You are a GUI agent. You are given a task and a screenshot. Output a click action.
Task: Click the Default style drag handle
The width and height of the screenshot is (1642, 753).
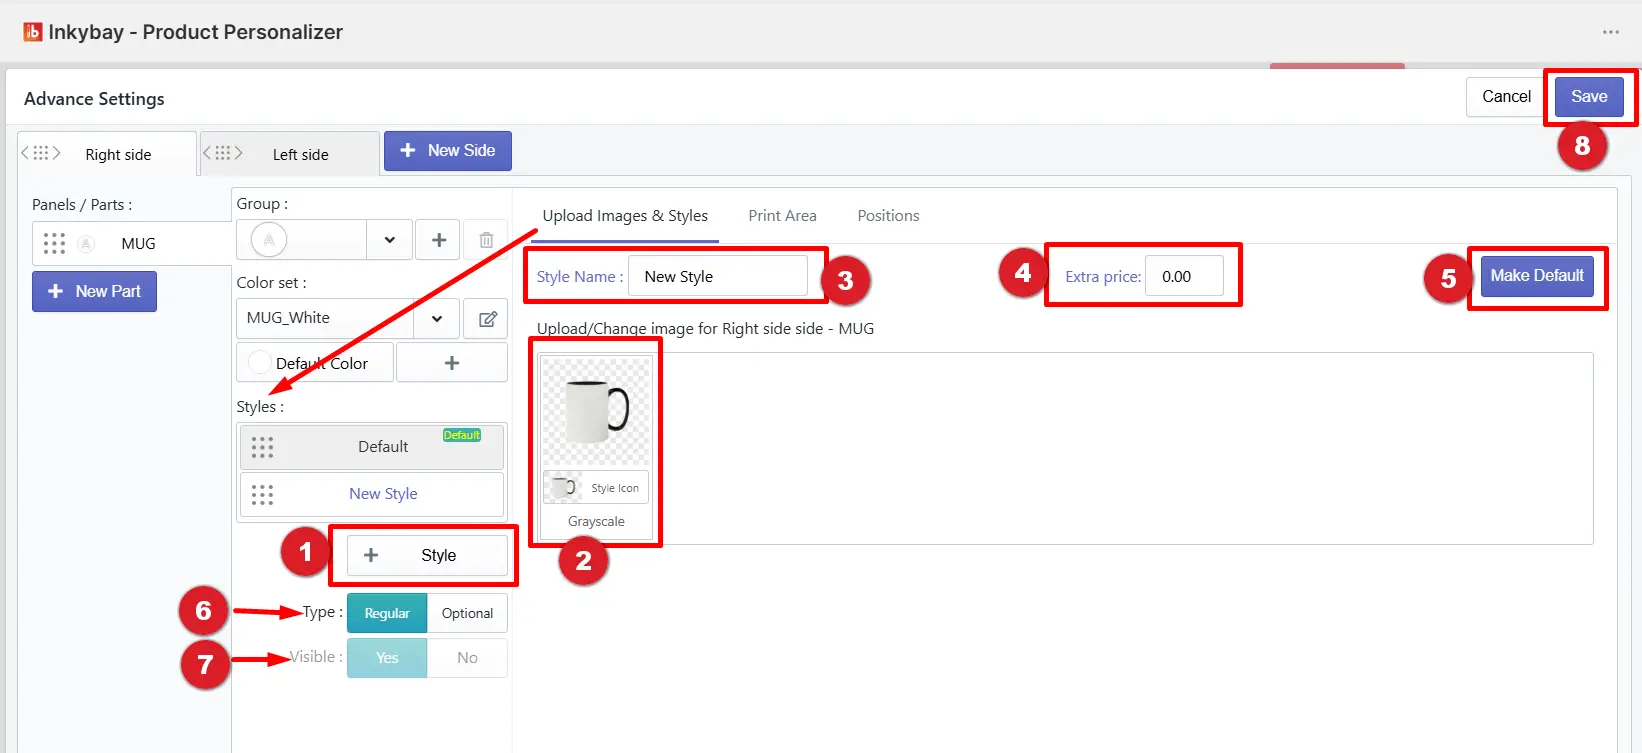point(262,447)
